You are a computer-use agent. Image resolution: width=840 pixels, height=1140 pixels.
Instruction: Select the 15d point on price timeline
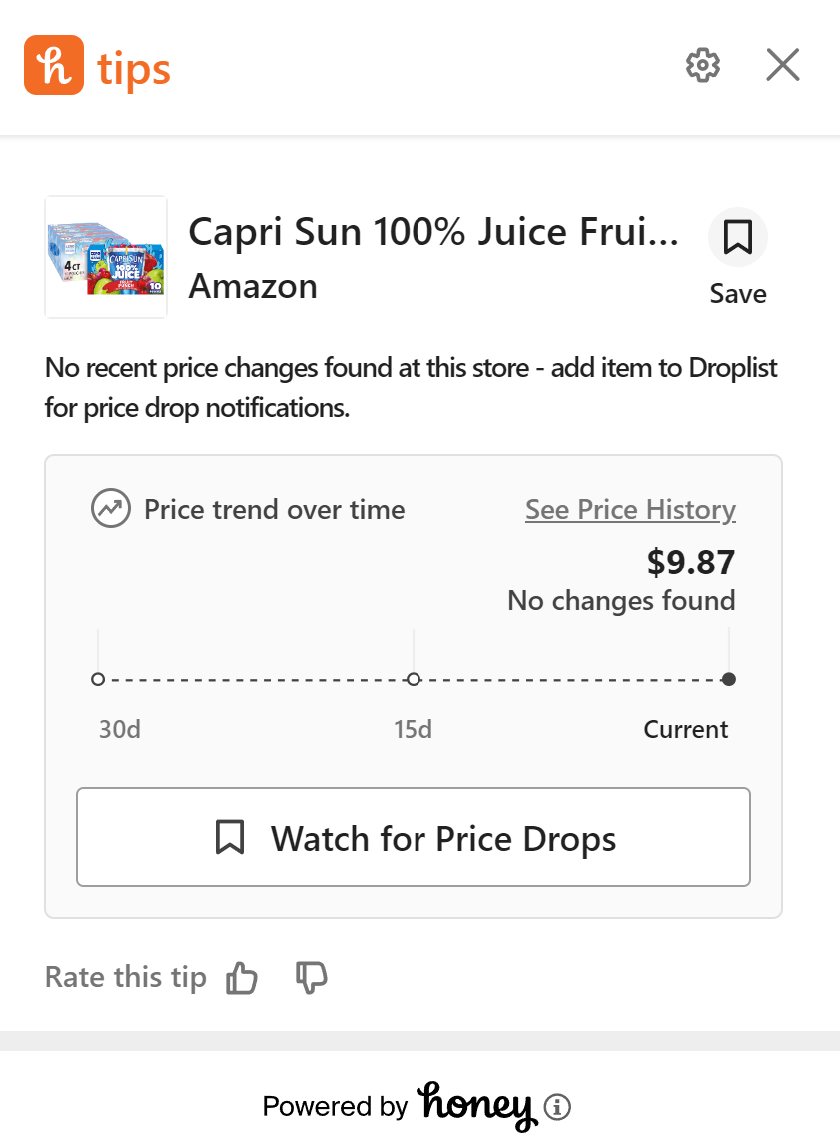tap(414, 679)
